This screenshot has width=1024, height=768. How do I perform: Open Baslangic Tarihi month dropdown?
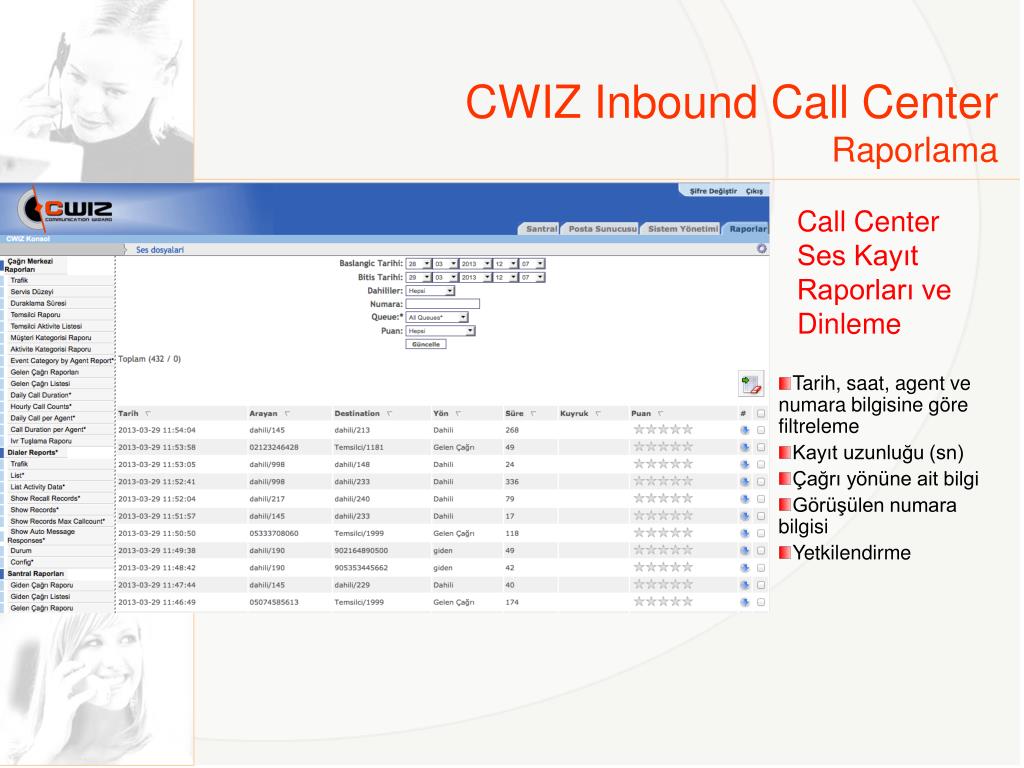click(x=445, y=264)
